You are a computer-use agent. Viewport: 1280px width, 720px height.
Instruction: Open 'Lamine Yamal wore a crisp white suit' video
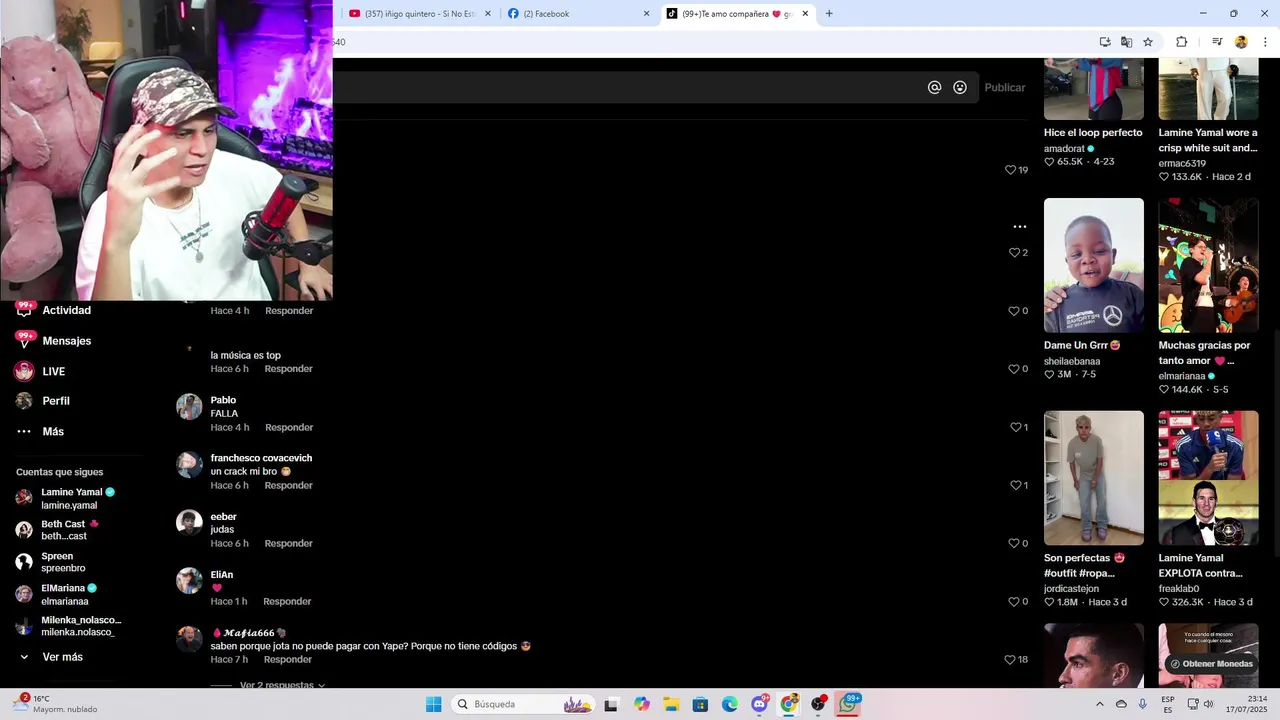tap(1208, 89)
